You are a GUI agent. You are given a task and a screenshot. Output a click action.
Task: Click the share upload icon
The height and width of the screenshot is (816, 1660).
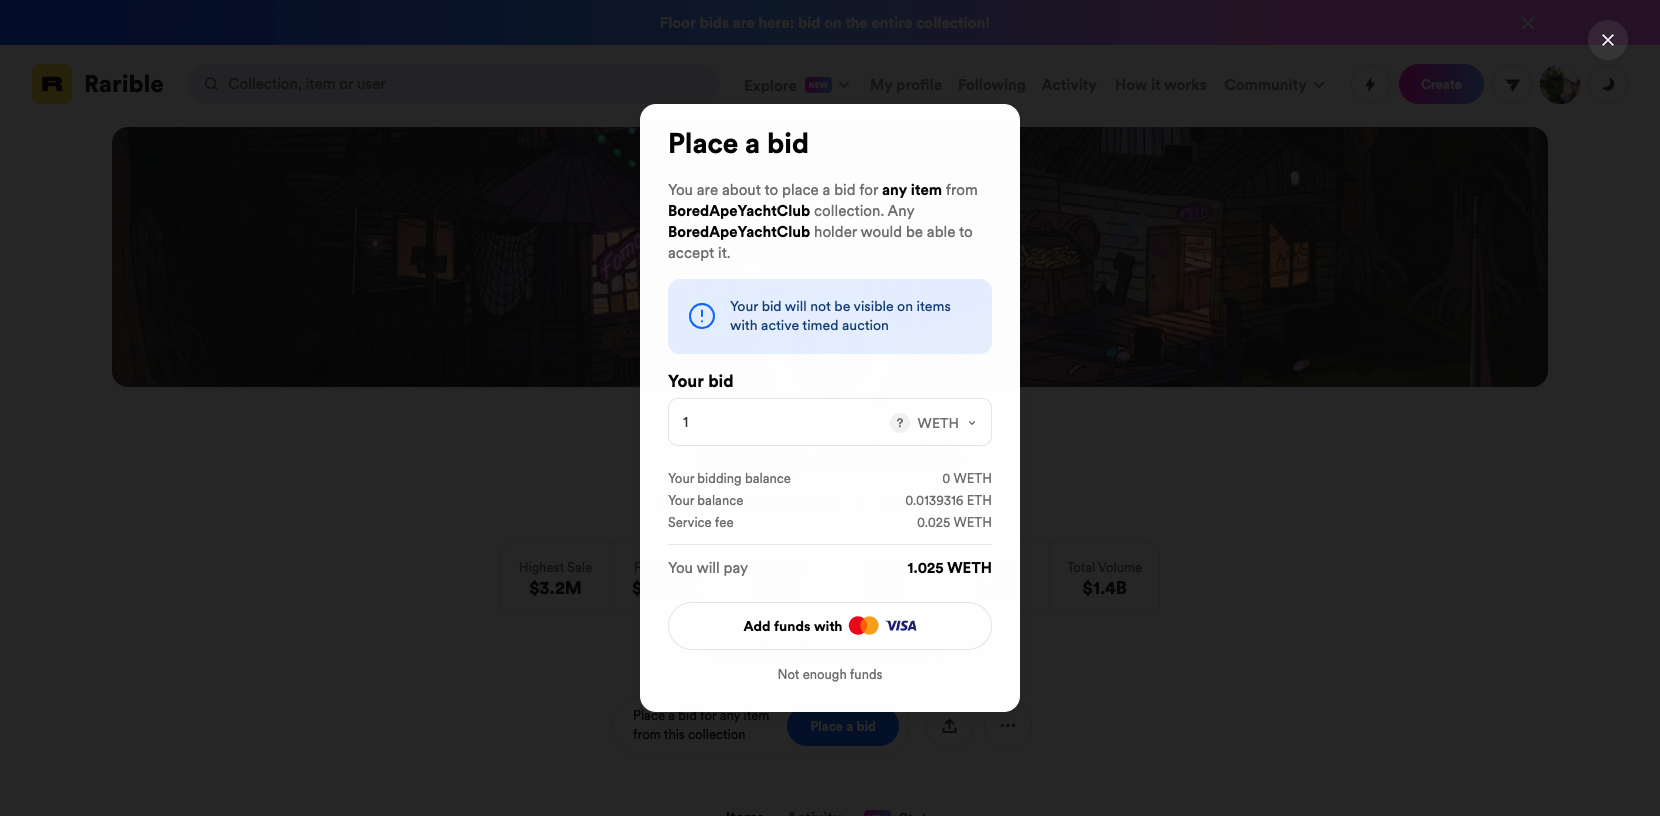[x=949, y=726]
